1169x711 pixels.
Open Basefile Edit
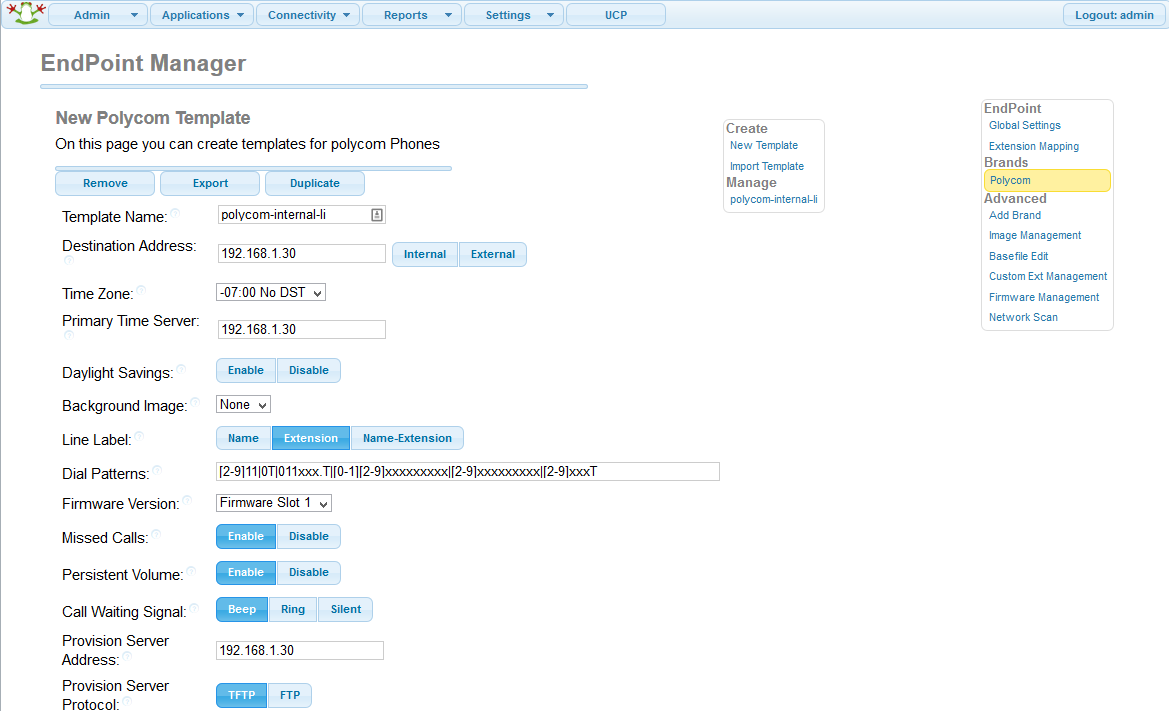click(1018, 256)
